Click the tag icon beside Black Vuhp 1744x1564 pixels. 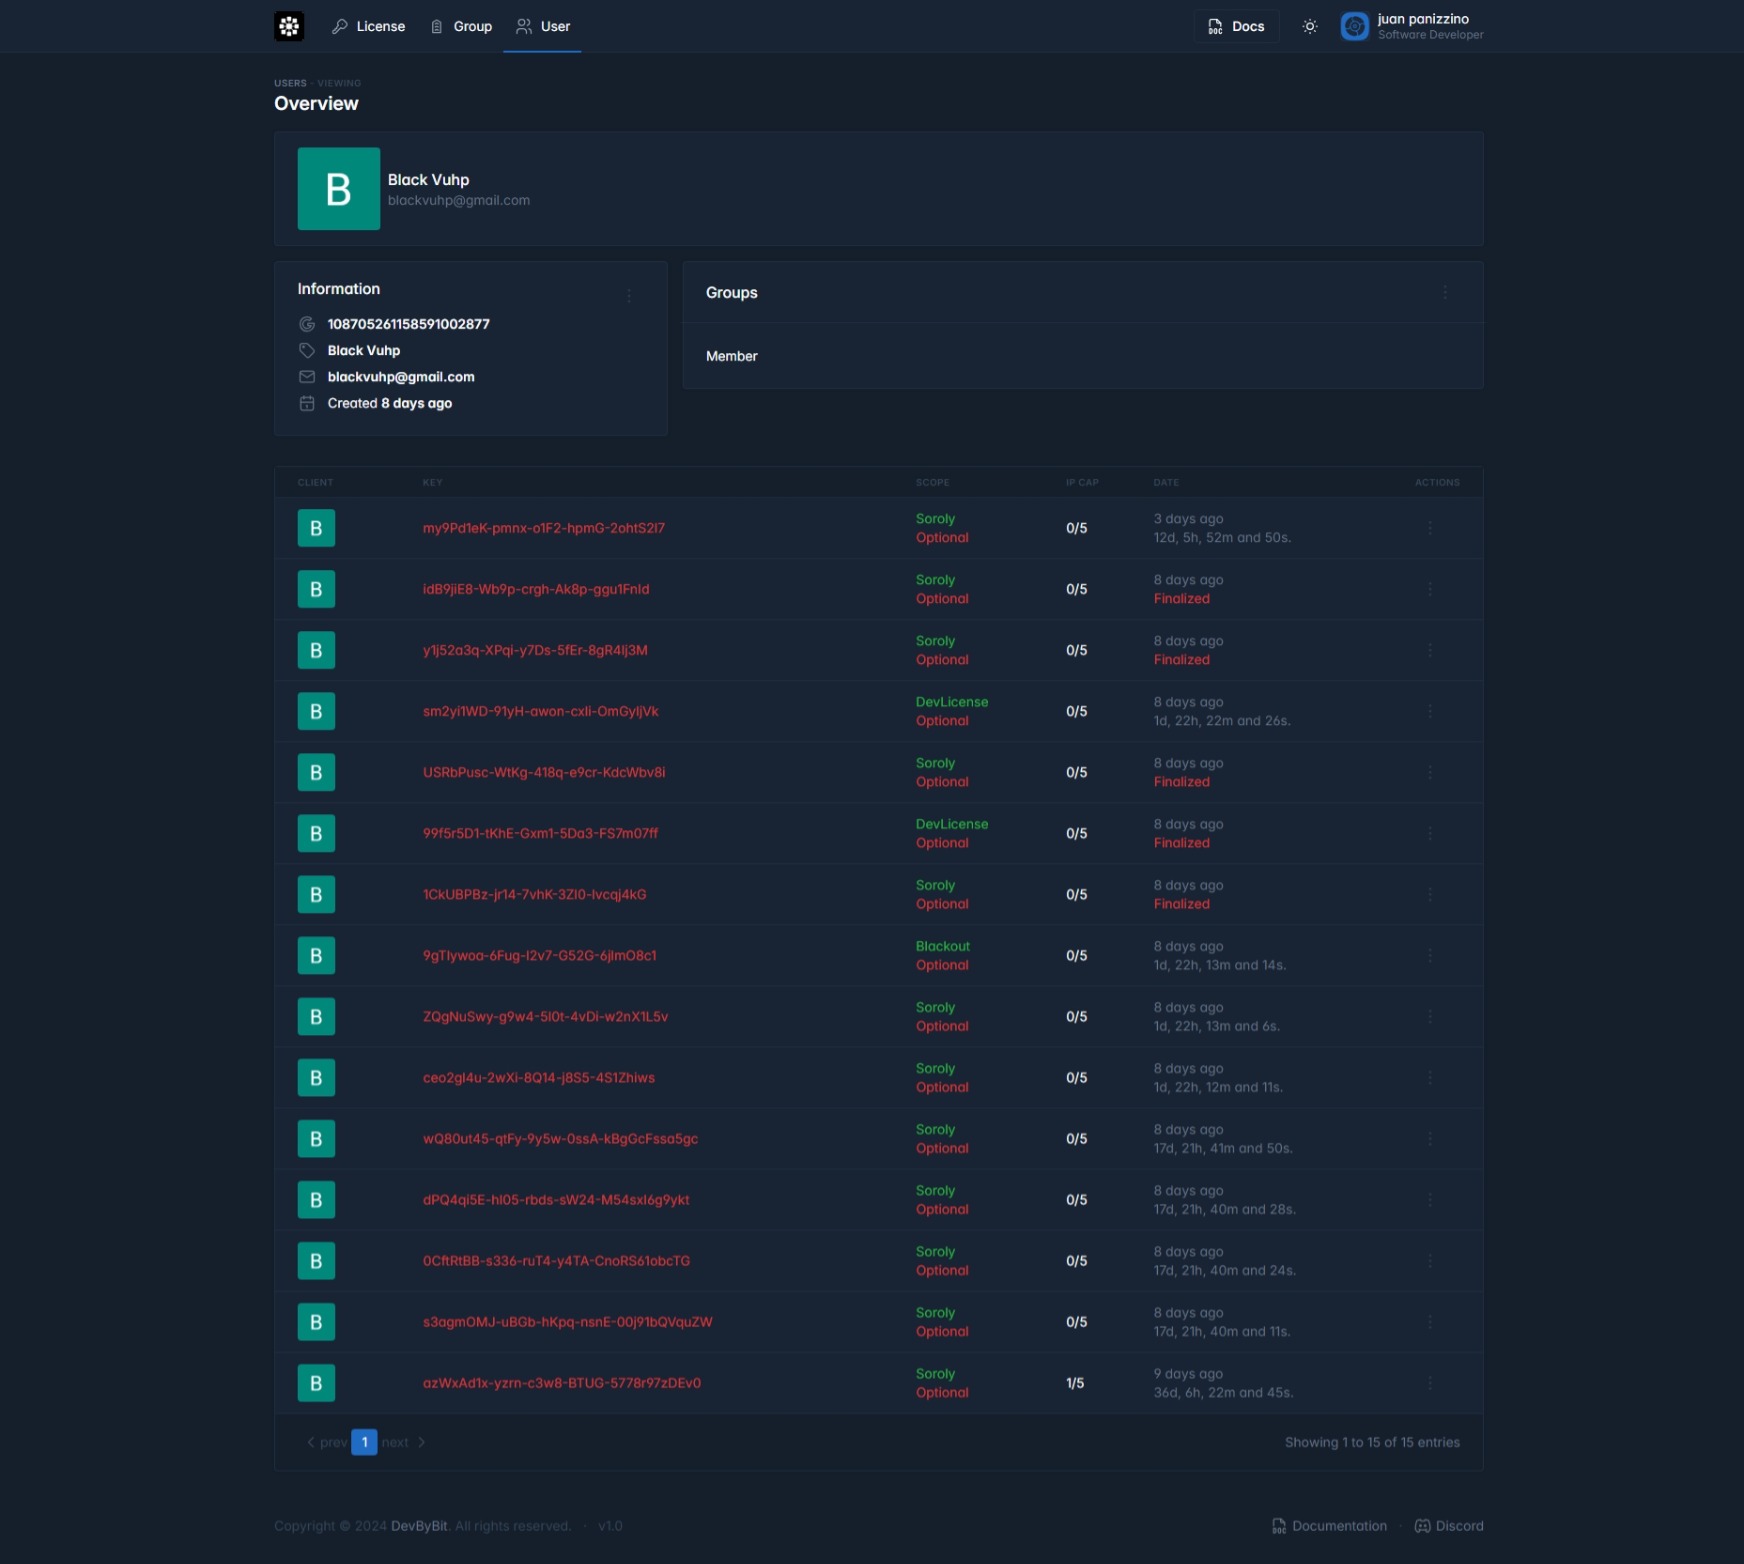307,350
